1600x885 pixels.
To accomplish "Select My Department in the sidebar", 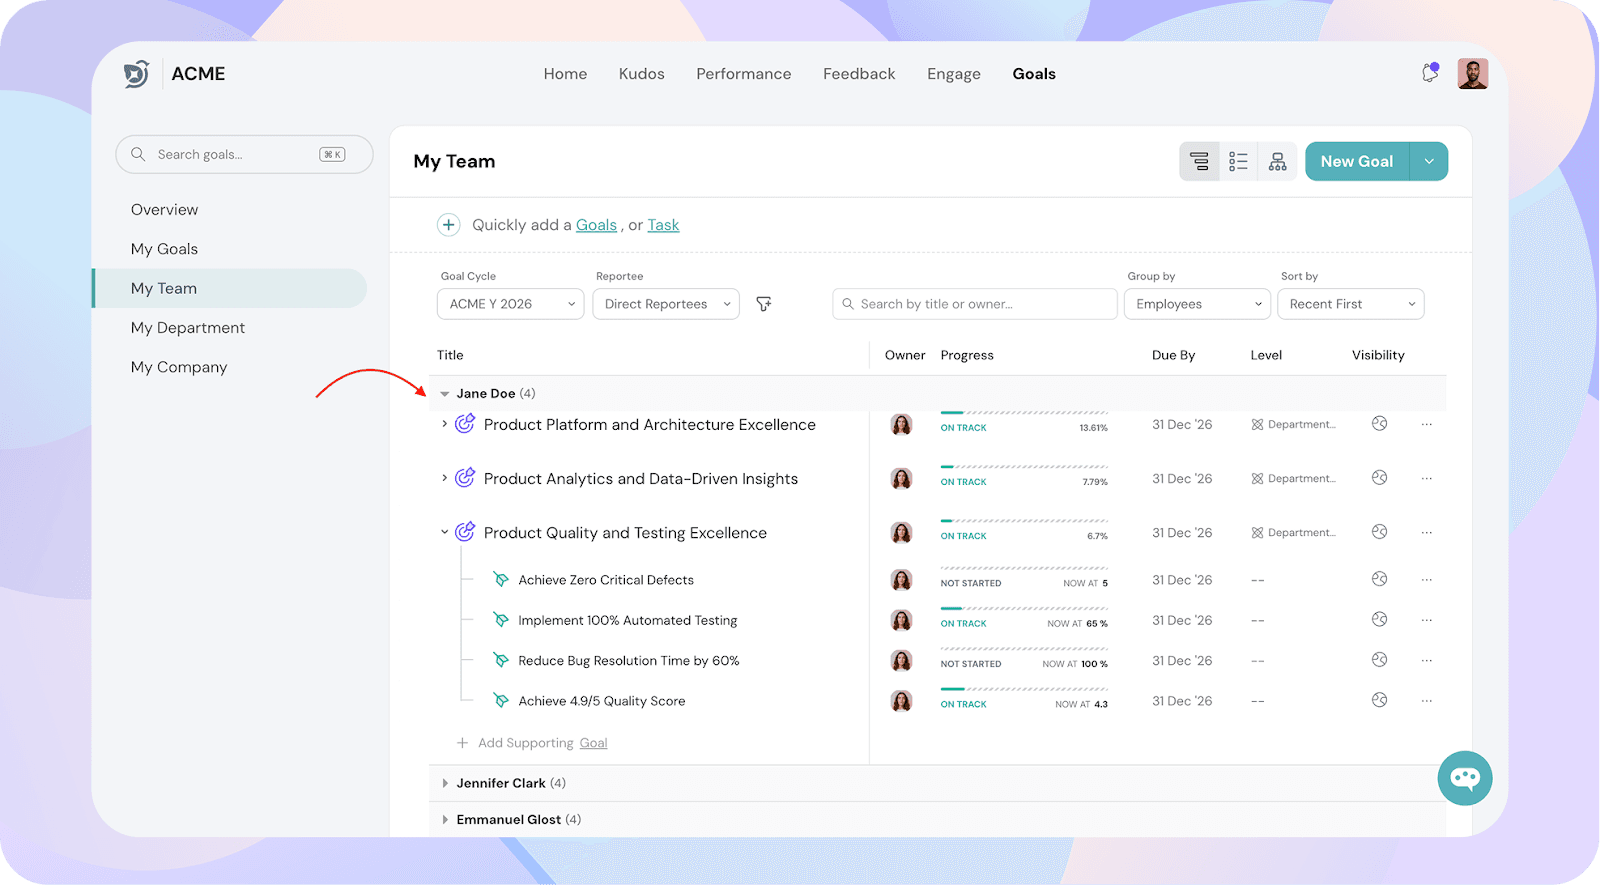I will coord(188,328).
